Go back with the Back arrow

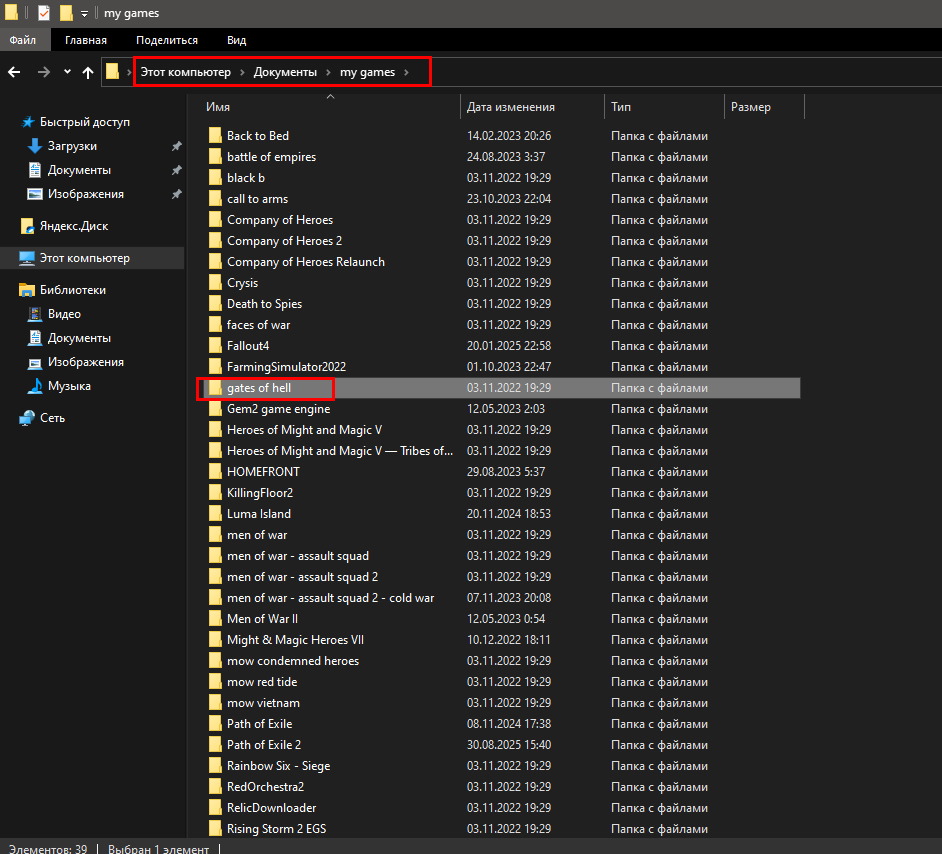coord(14,72)
